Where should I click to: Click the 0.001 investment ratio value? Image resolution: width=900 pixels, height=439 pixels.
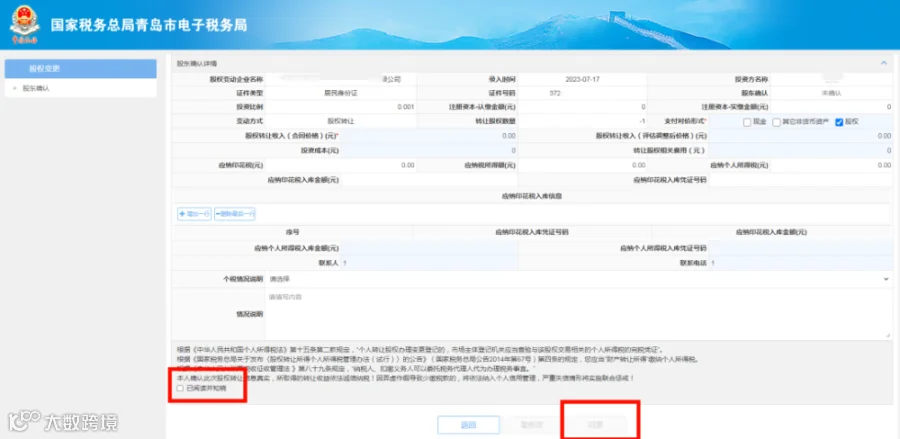click(405, 107)
